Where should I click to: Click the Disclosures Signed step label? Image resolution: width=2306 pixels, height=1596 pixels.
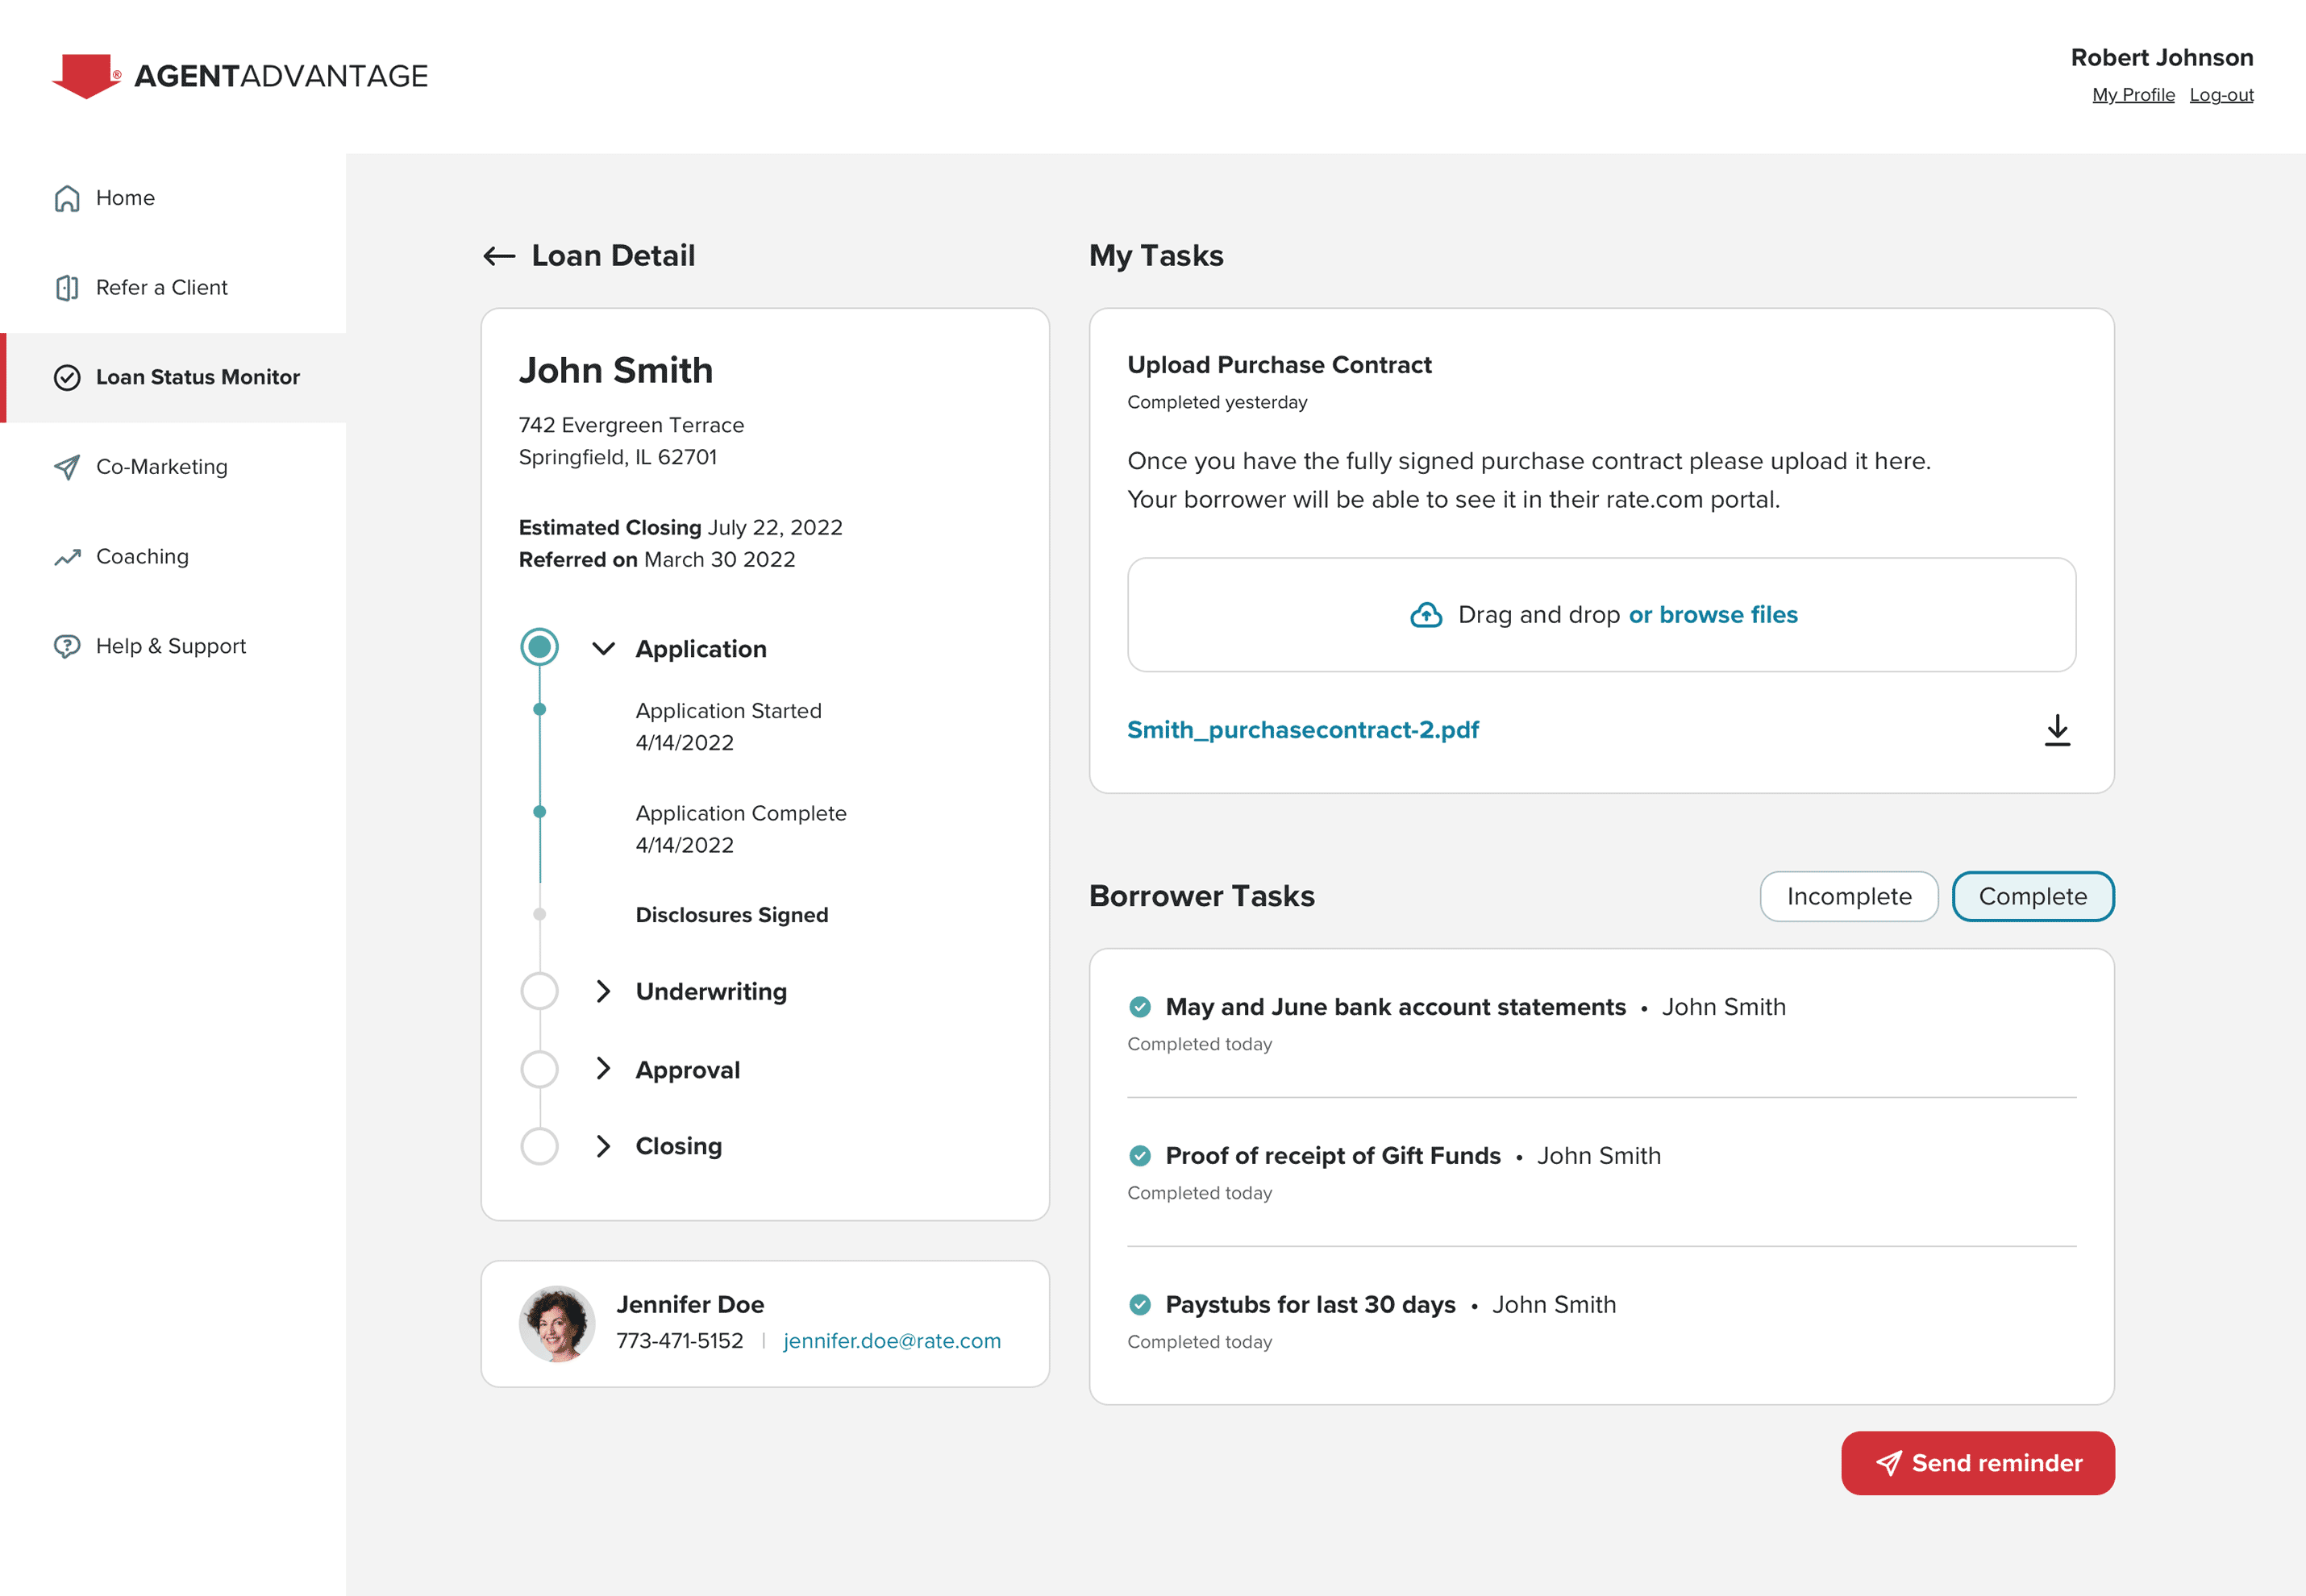[732, 915]
